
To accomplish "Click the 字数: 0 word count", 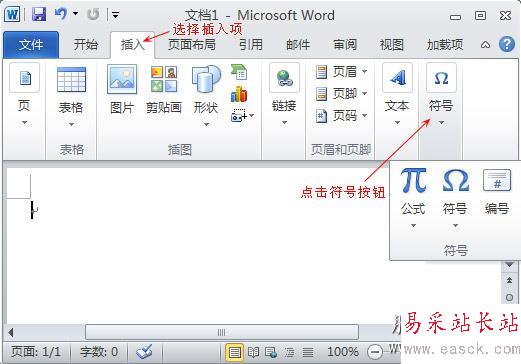I will tap(99, 352).
